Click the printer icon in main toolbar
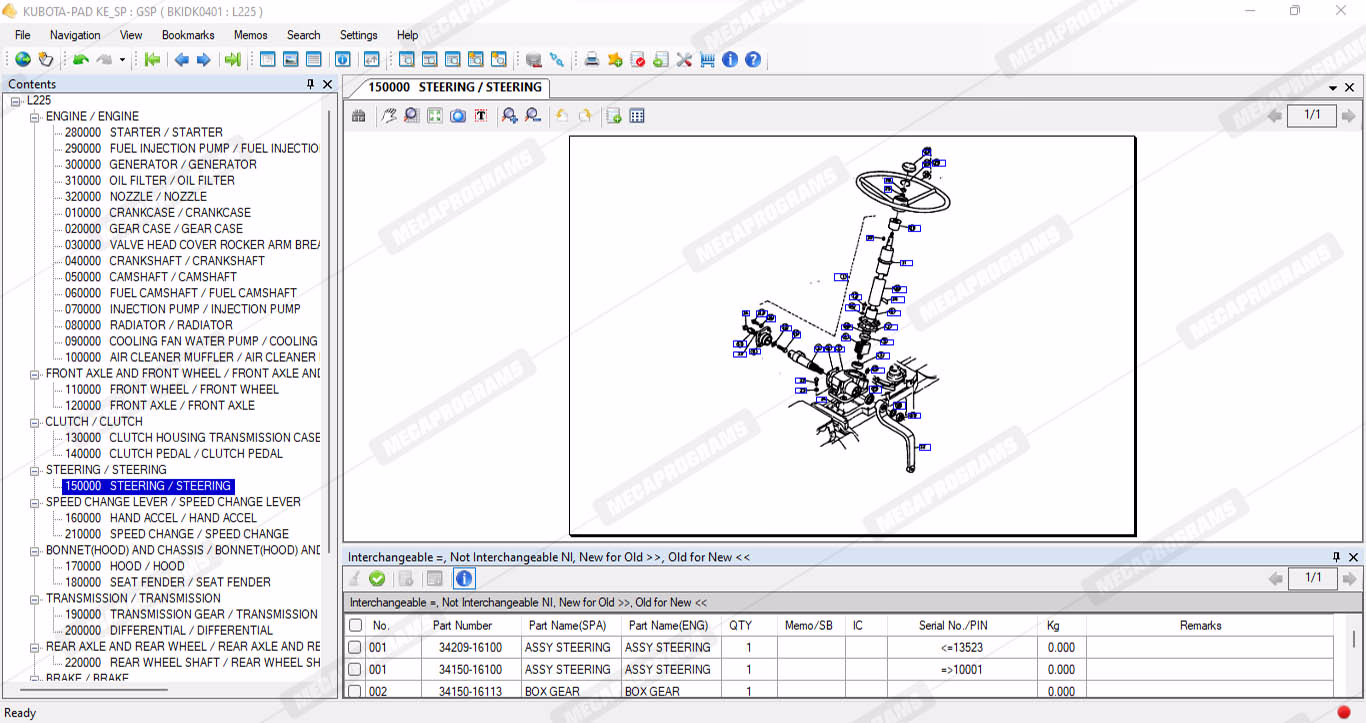 (x=592, y=60)
